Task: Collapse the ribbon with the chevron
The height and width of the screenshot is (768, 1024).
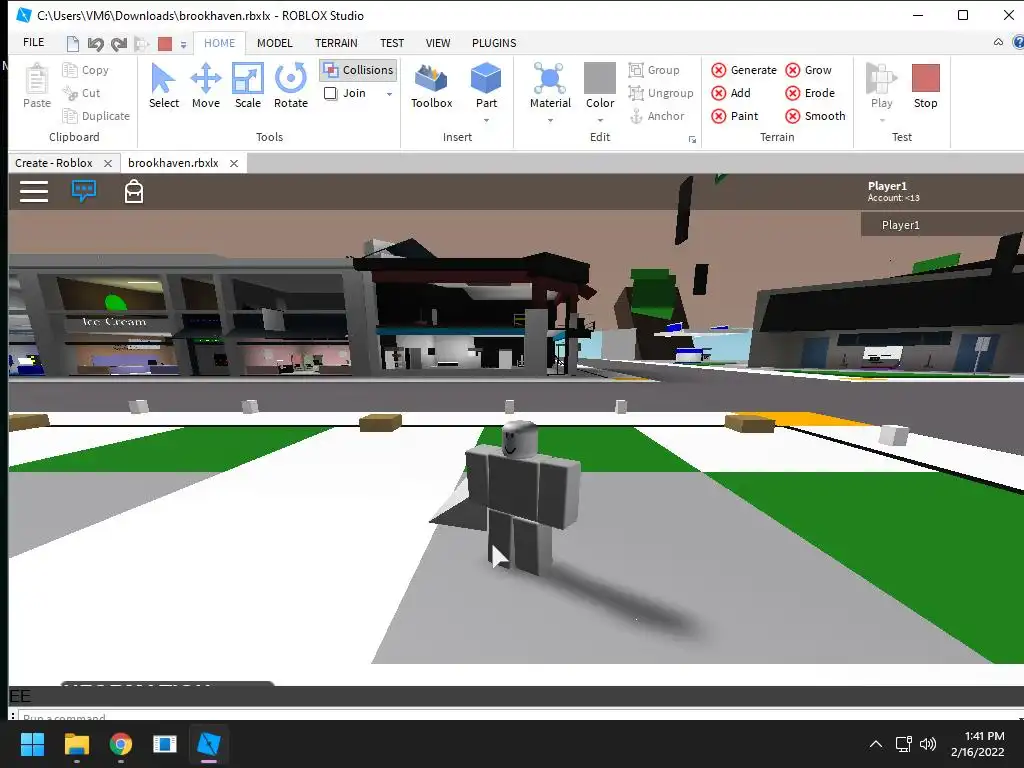Action: click(998, 42)
